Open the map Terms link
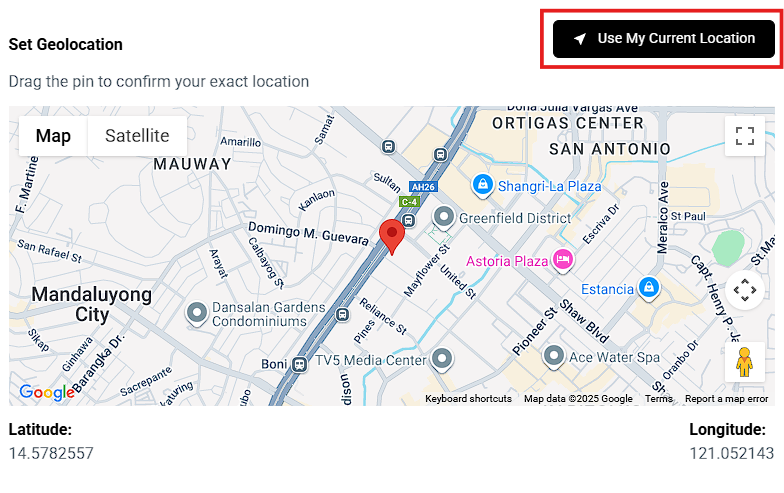 (659, 398)
